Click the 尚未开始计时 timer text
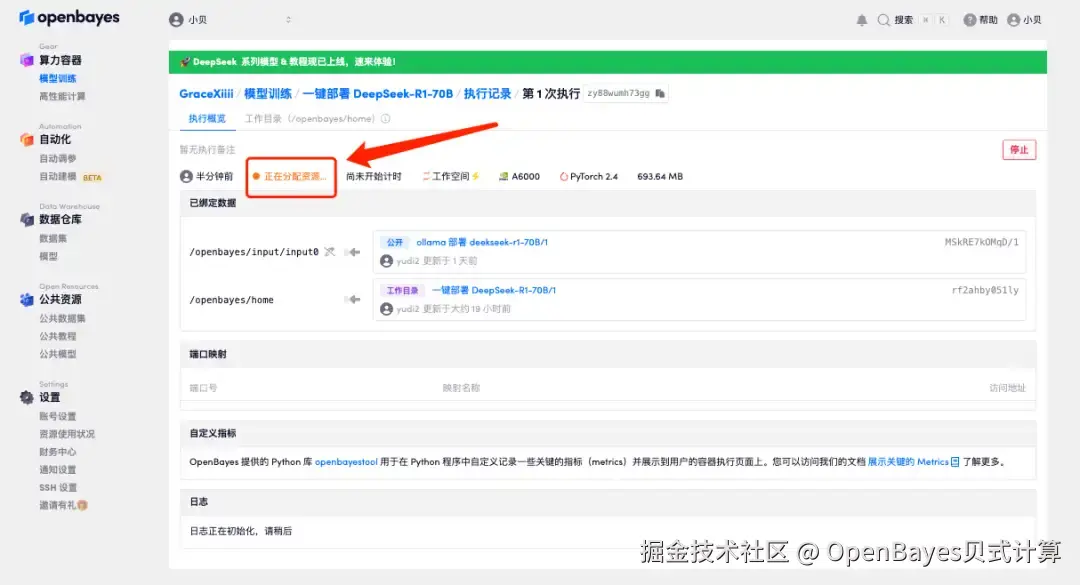1080x585 pixels. [373, 176]
